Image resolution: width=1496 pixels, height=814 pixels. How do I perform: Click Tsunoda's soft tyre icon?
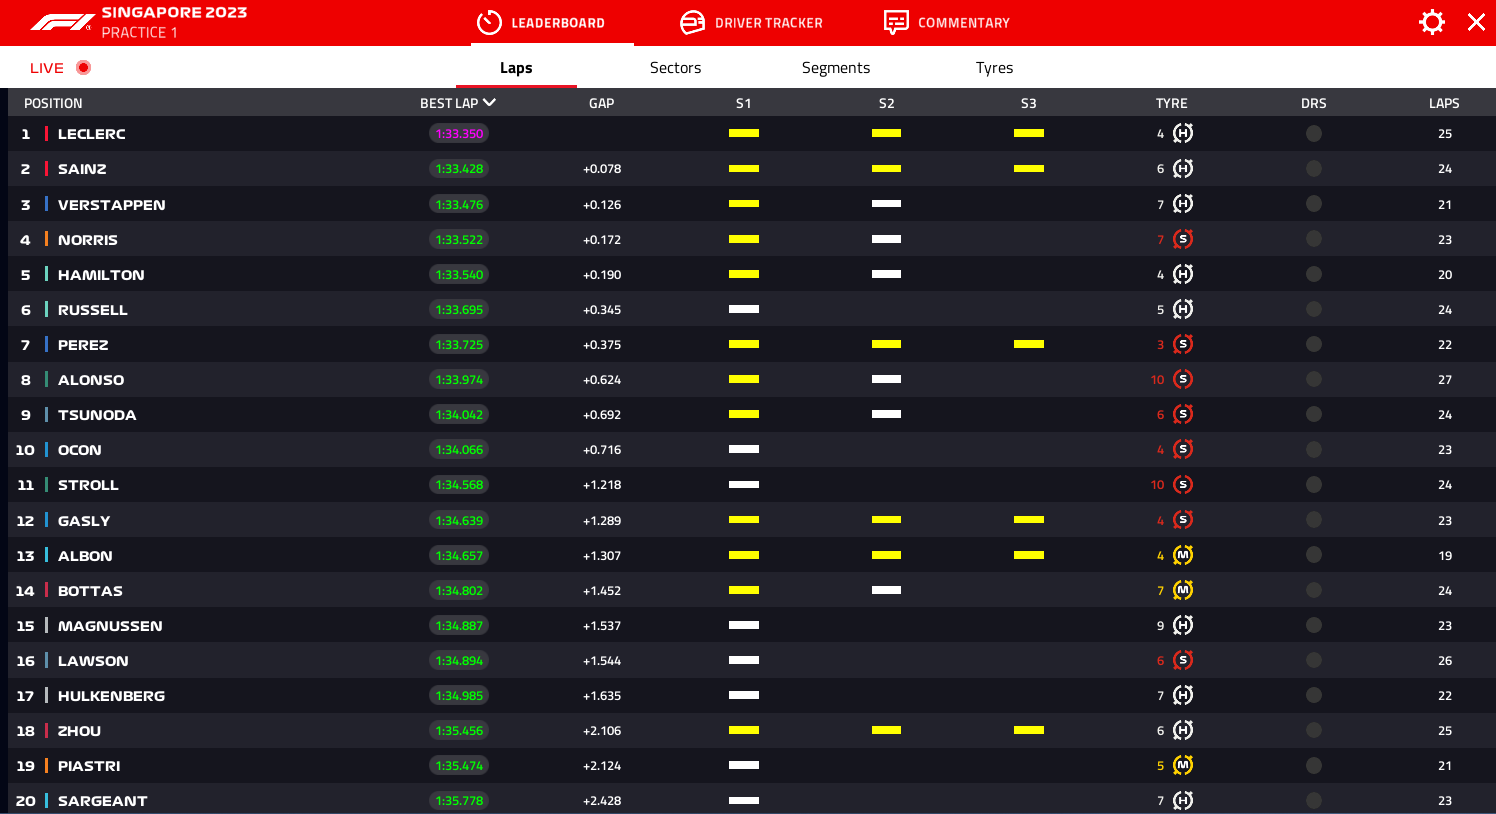[x=1183, y=414]
